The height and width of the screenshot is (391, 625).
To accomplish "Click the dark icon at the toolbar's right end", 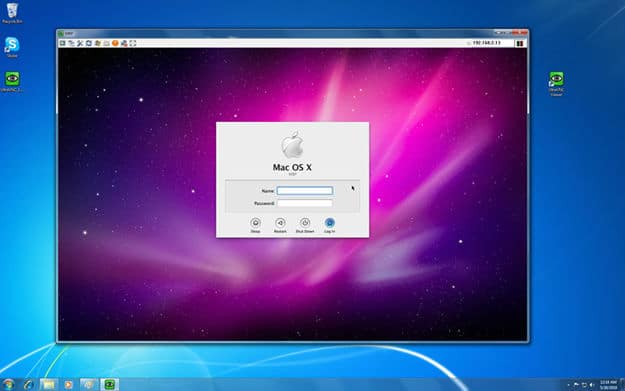I will [x=520, y=43].
